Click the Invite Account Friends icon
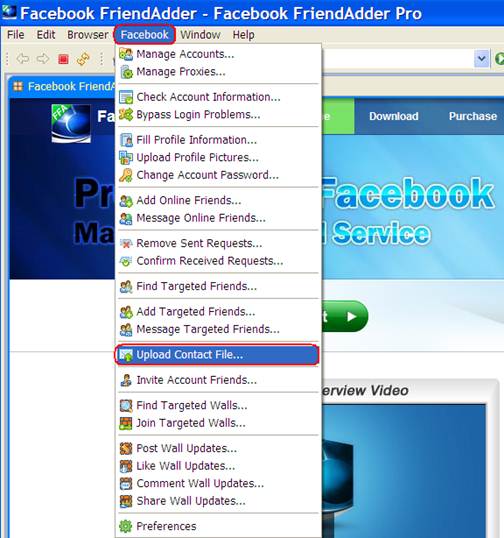 pyautogui.click(x=126, y=380)
